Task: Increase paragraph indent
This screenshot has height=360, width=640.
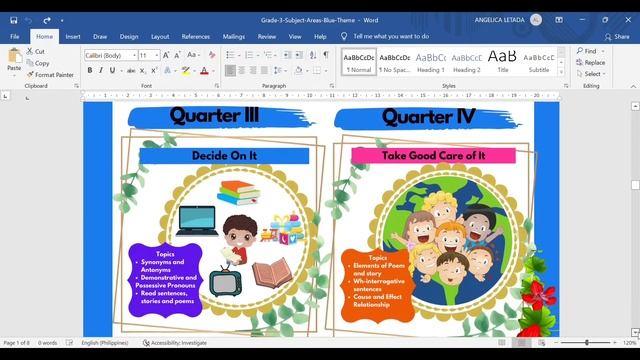Action: click(299, 55)
